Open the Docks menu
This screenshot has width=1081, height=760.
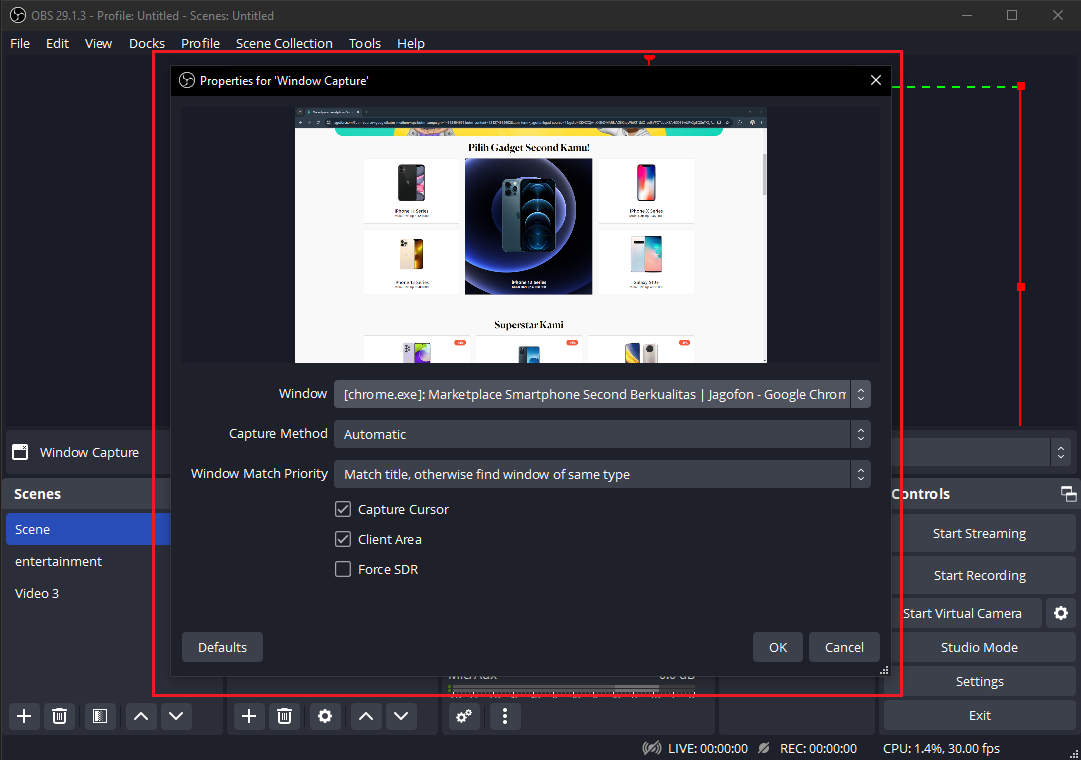pyautogui.click(x=147, y=43)
